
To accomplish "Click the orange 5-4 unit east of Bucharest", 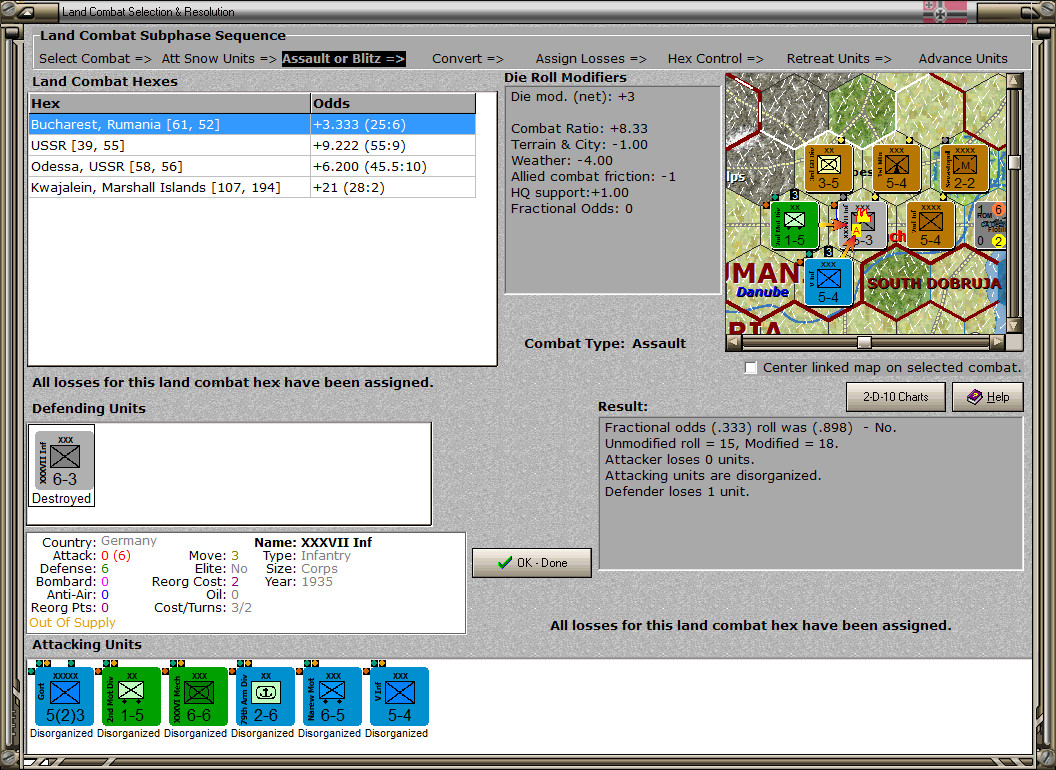I will (930, 225).
